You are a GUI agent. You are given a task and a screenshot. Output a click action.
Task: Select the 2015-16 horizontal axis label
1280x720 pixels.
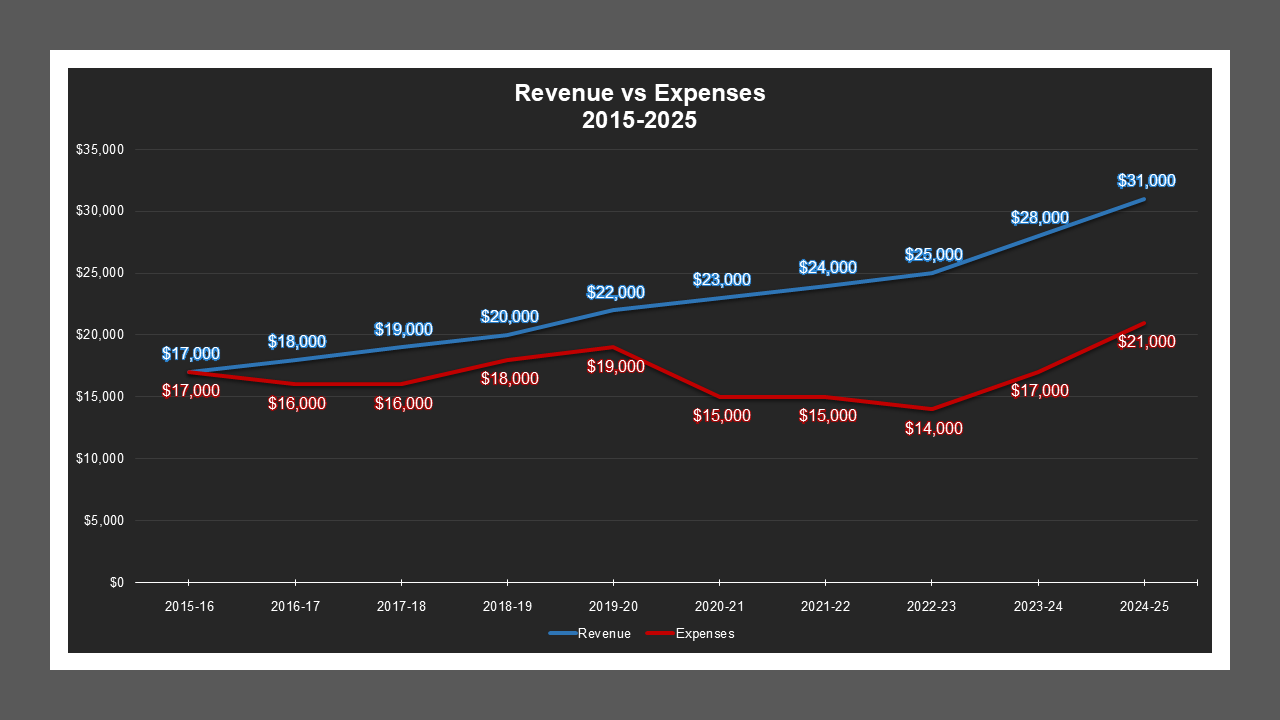click(190, 605)
